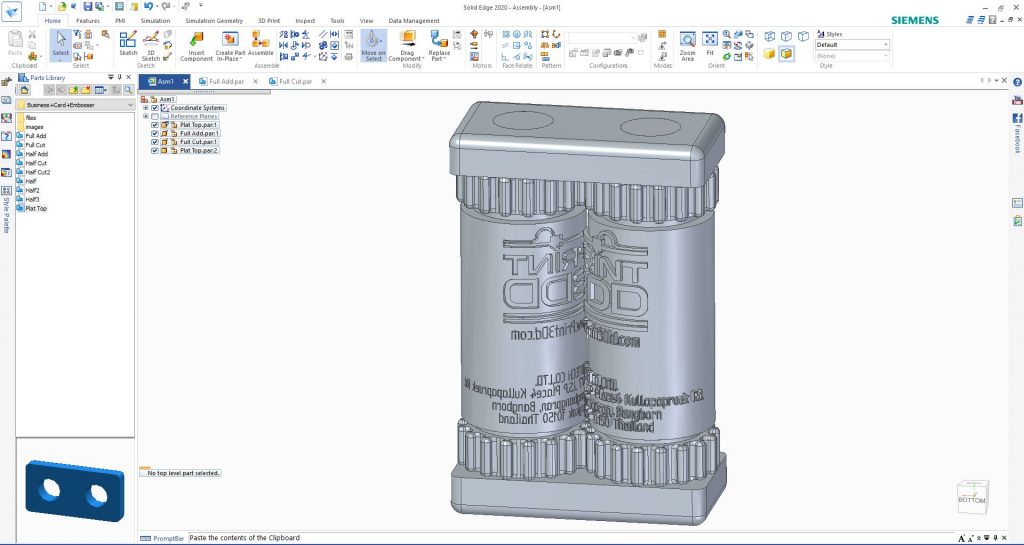
Task: Open the Default styles dropdown
Action: click(852, 44)
